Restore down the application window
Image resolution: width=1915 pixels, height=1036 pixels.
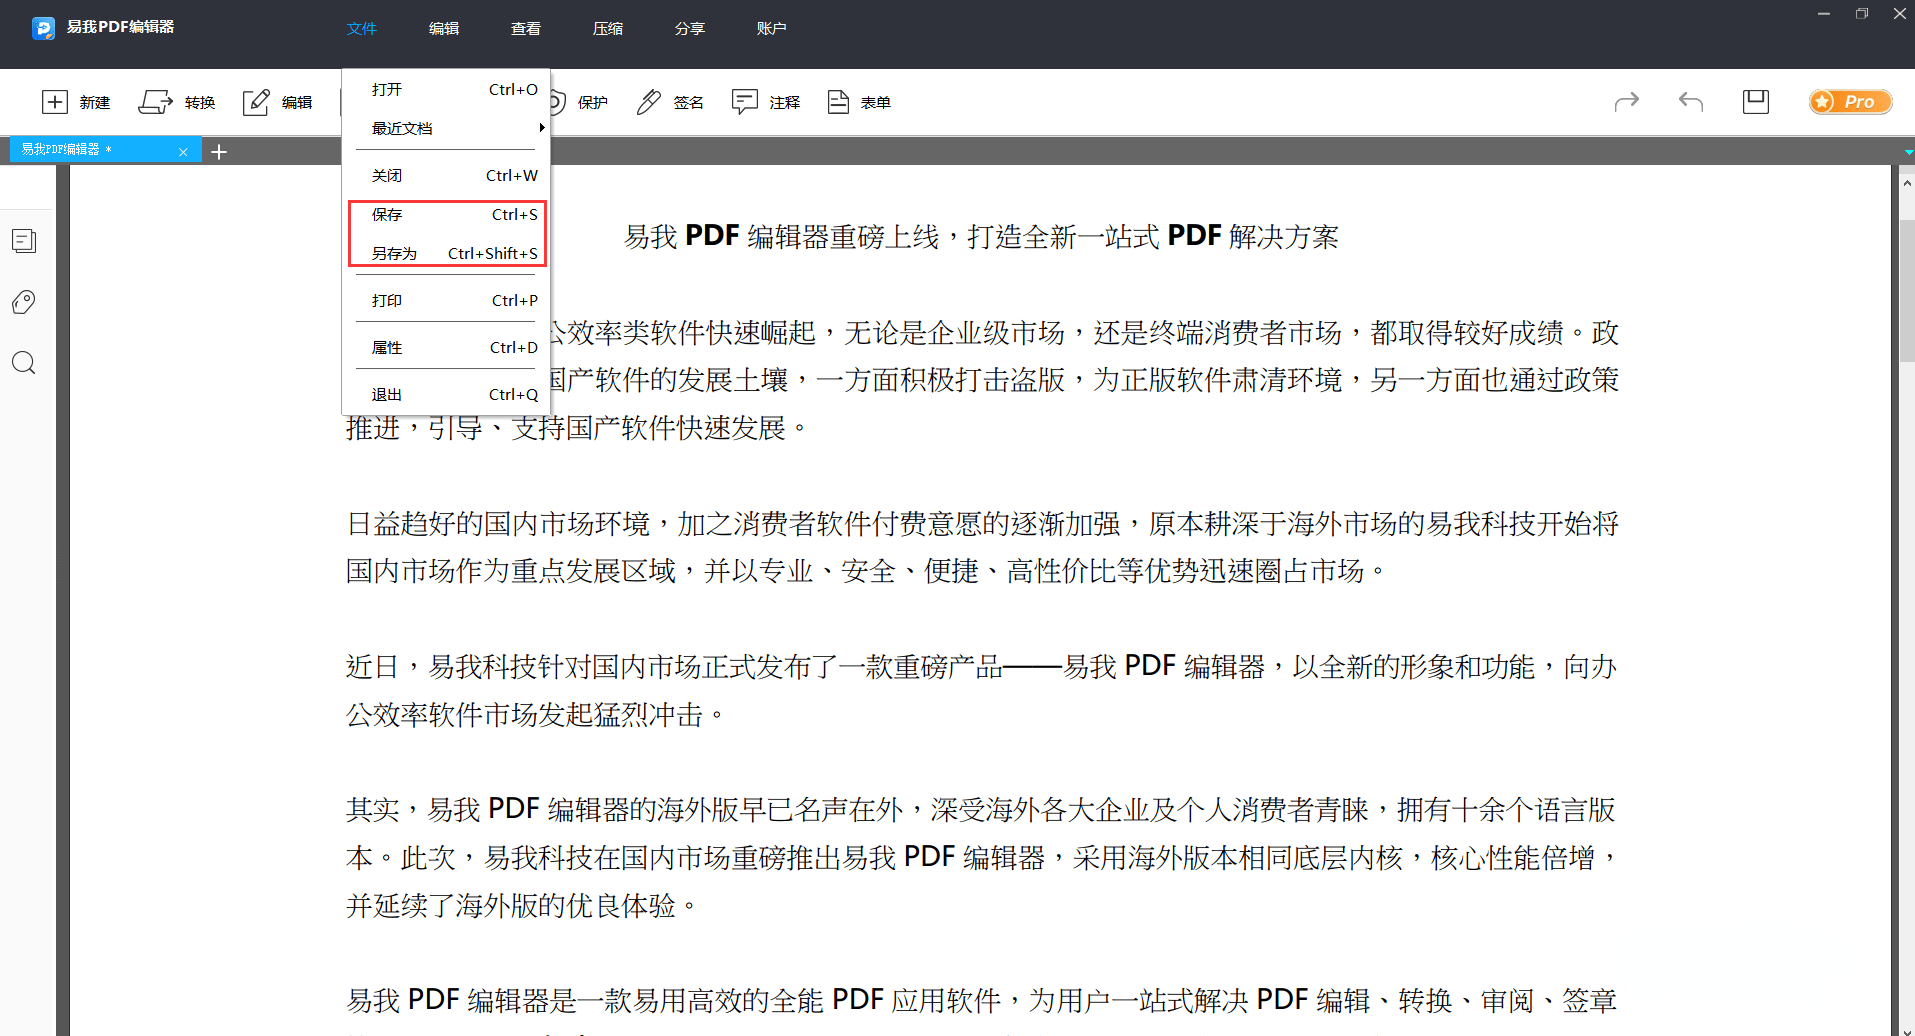(x=1862, y=14)
